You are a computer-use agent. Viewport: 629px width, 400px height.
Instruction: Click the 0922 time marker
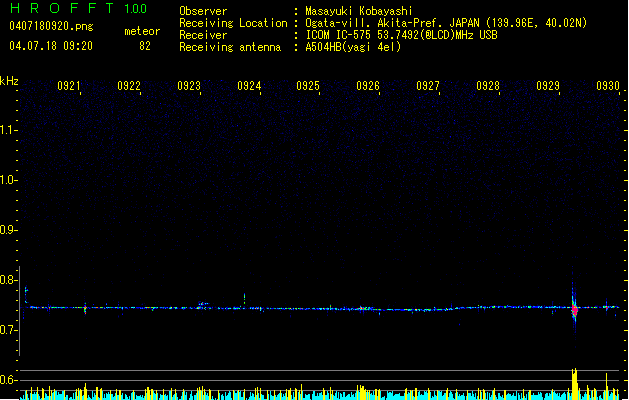coord(129,86)
